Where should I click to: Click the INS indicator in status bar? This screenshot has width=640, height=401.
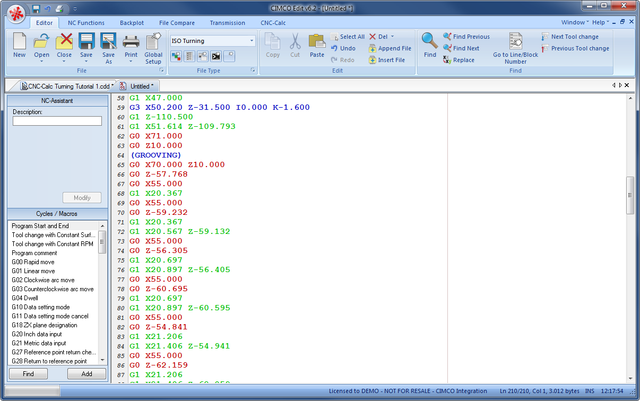589,391
